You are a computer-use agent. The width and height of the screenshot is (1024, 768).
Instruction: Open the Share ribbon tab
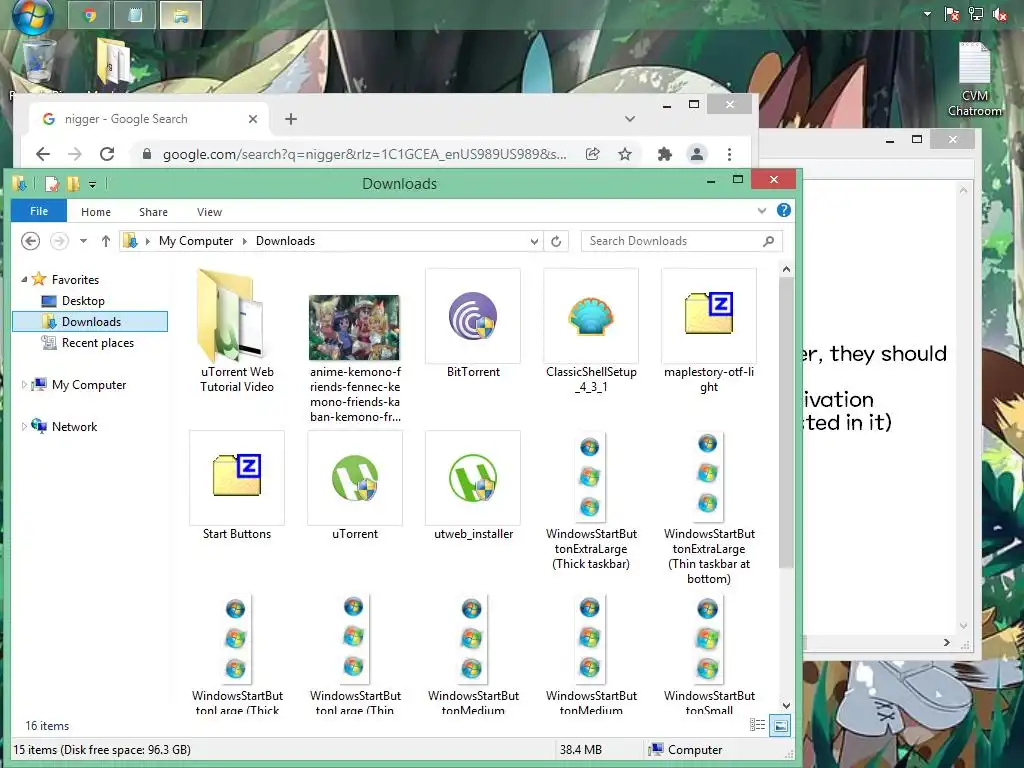tap(153, 212)
